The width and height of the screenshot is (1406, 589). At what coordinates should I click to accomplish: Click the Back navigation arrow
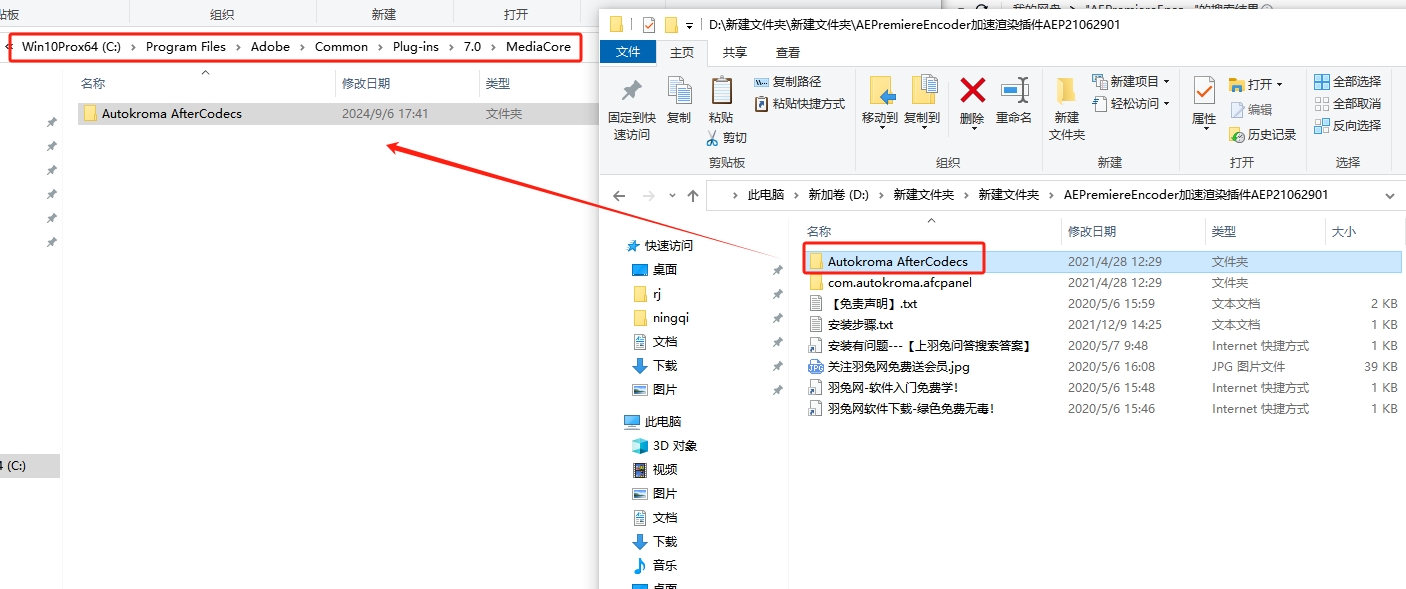pyautogui.click(x=619, y=196)
